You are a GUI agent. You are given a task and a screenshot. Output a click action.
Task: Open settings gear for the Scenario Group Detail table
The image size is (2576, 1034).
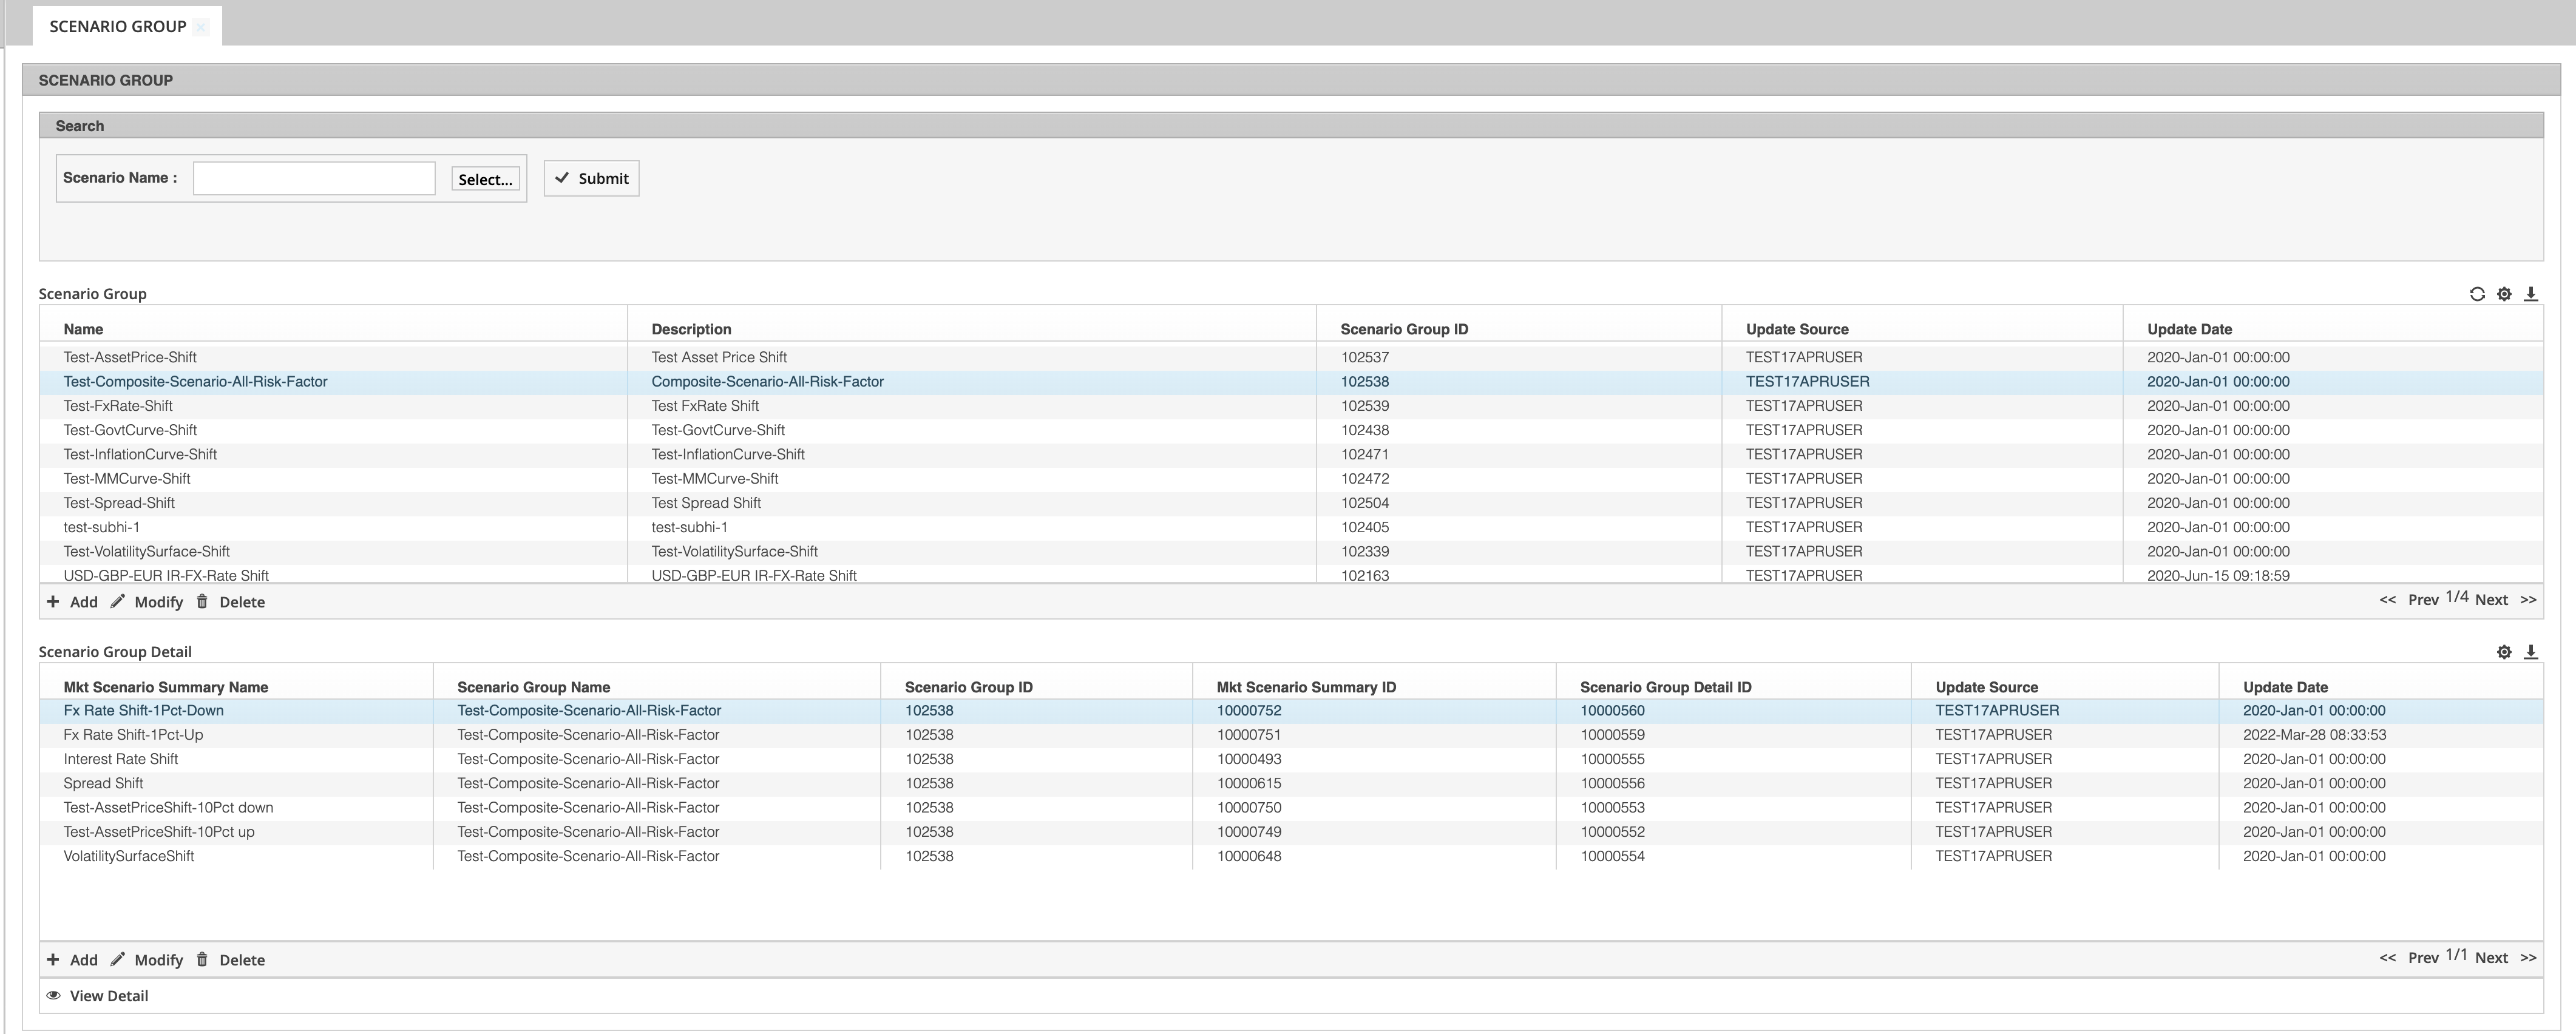tap(2504, 651)
